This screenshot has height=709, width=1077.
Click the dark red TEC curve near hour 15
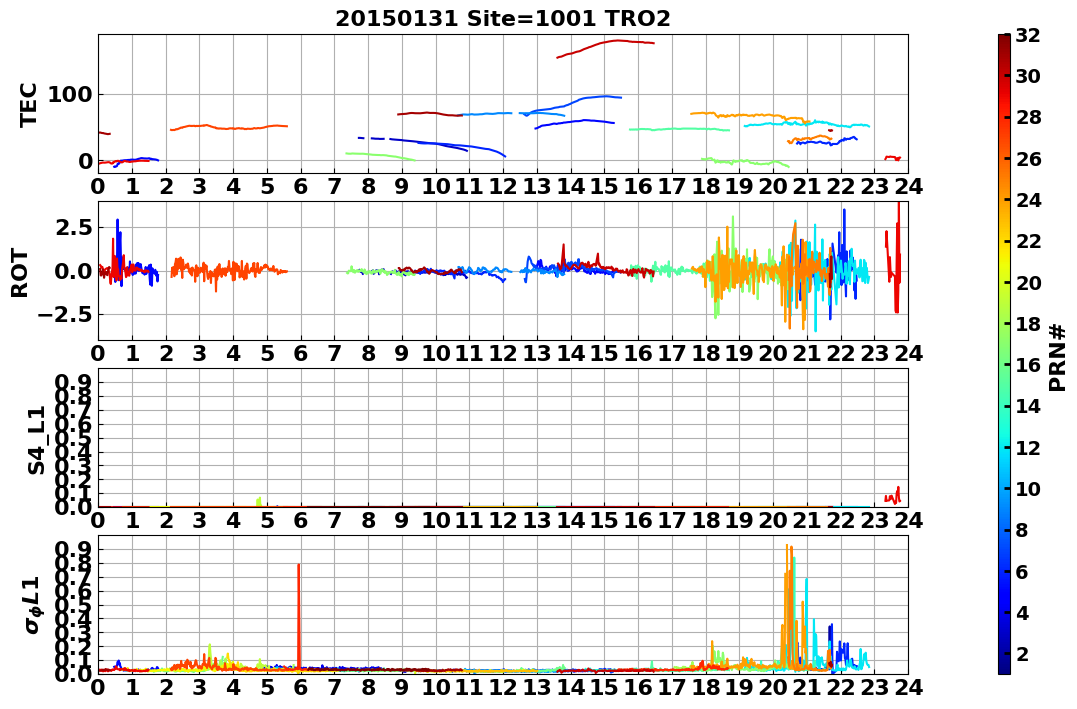(605, 48)
